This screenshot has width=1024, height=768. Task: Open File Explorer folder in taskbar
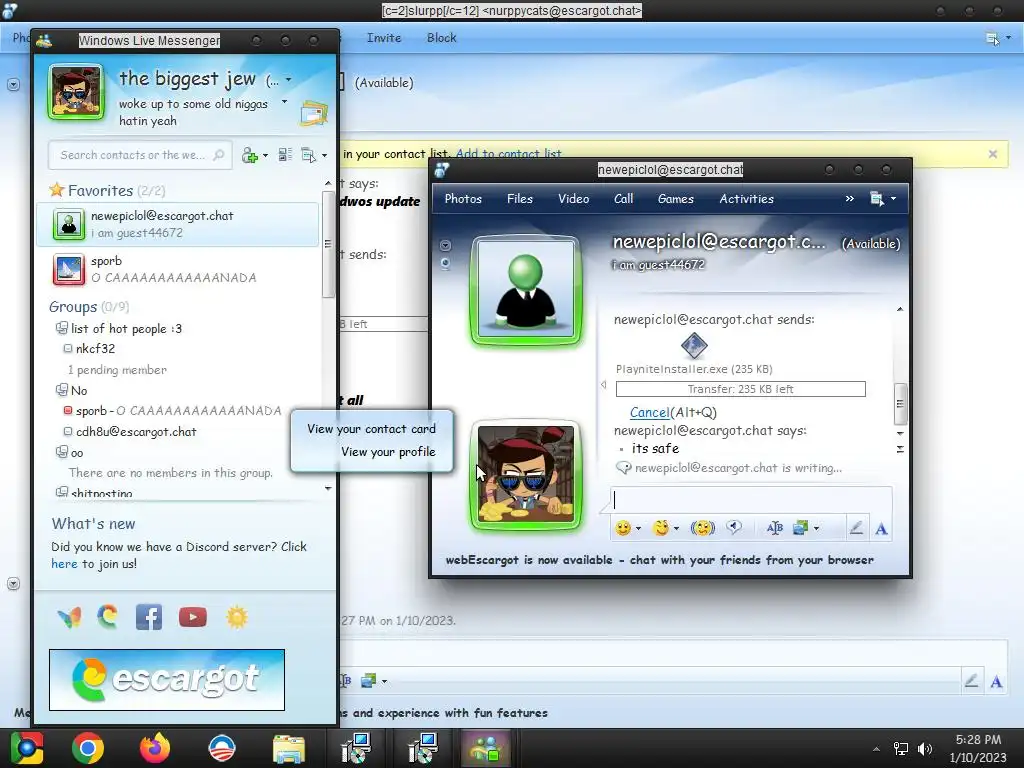point(288,748)
